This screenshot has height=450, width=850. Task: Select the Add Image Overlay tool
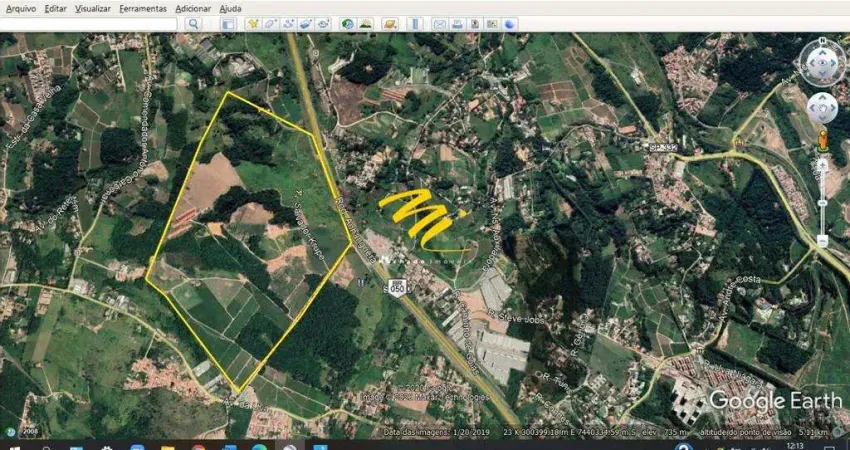(x=306, y=24)
